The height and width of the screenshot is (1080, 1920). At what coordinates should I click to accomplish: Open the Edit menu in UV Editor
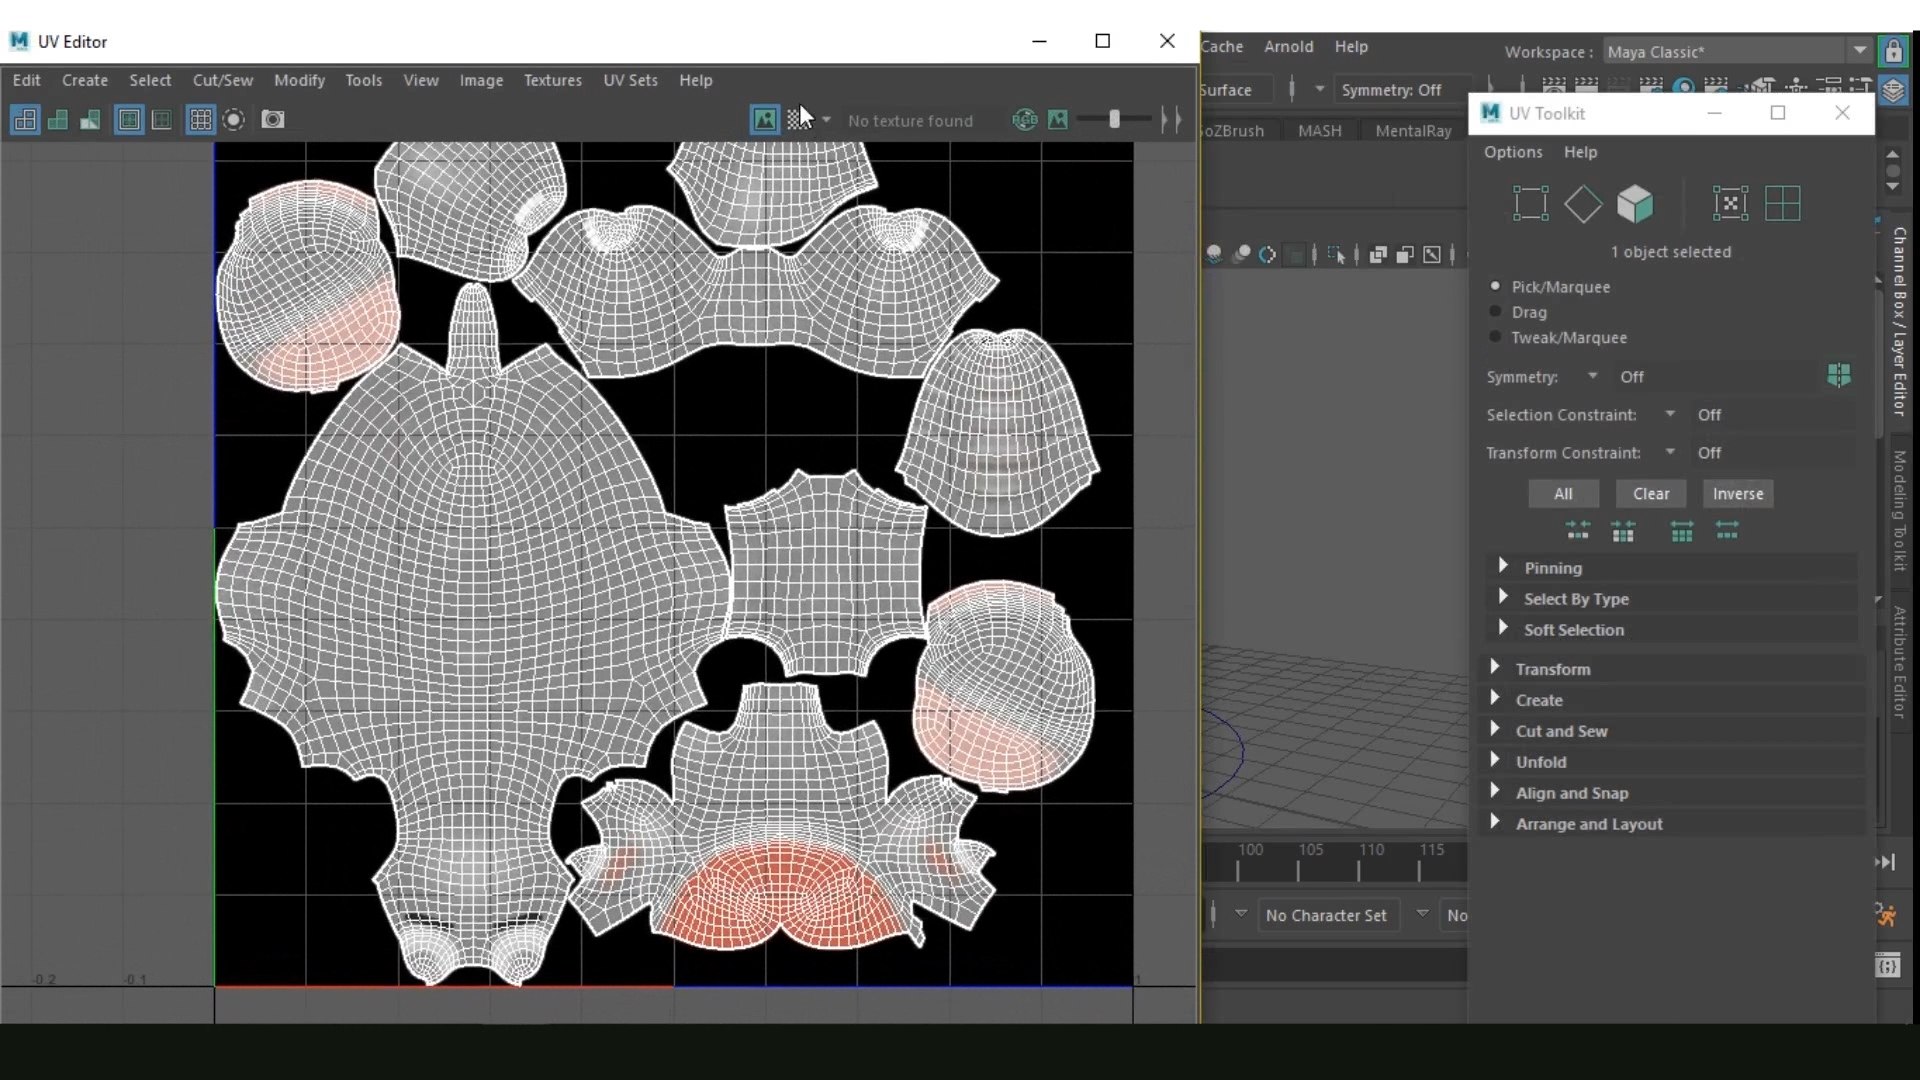(x=27, y=80)
